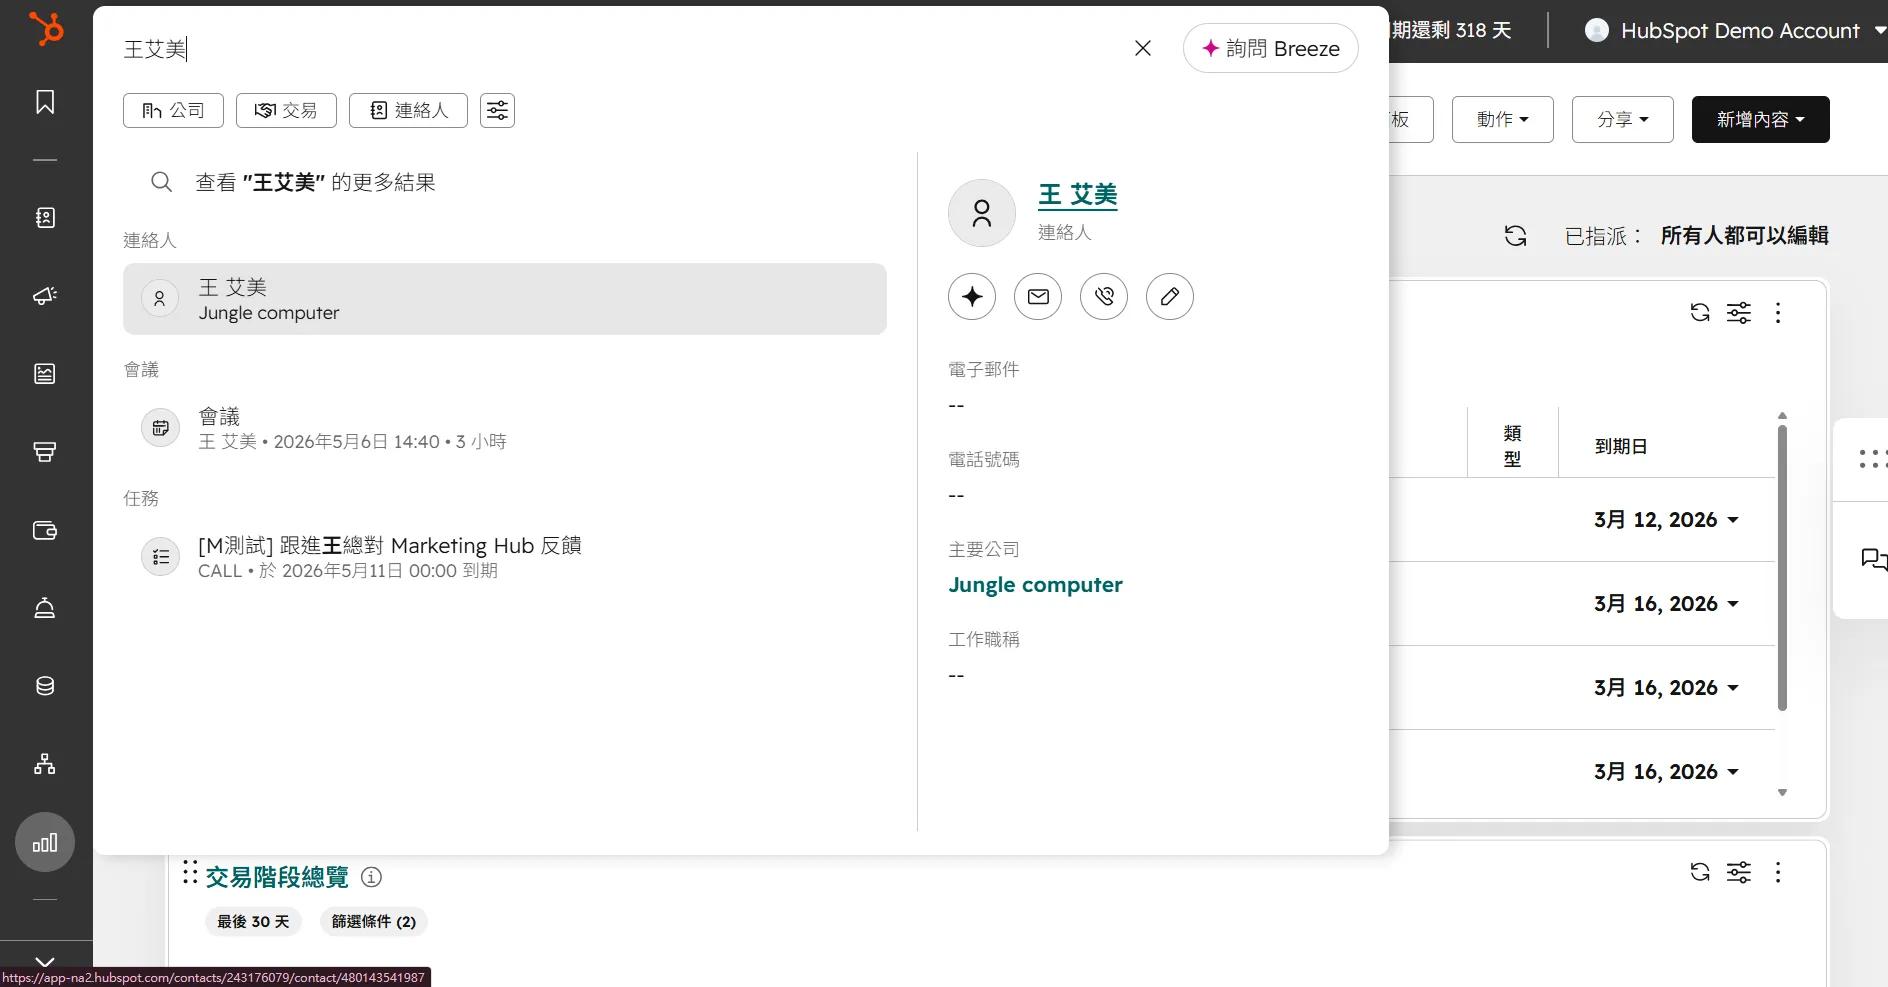1888x987 pixels.
Task: Click the report table vertical scrollbar
Action: pyautogui.click(x=1782, y=567)
